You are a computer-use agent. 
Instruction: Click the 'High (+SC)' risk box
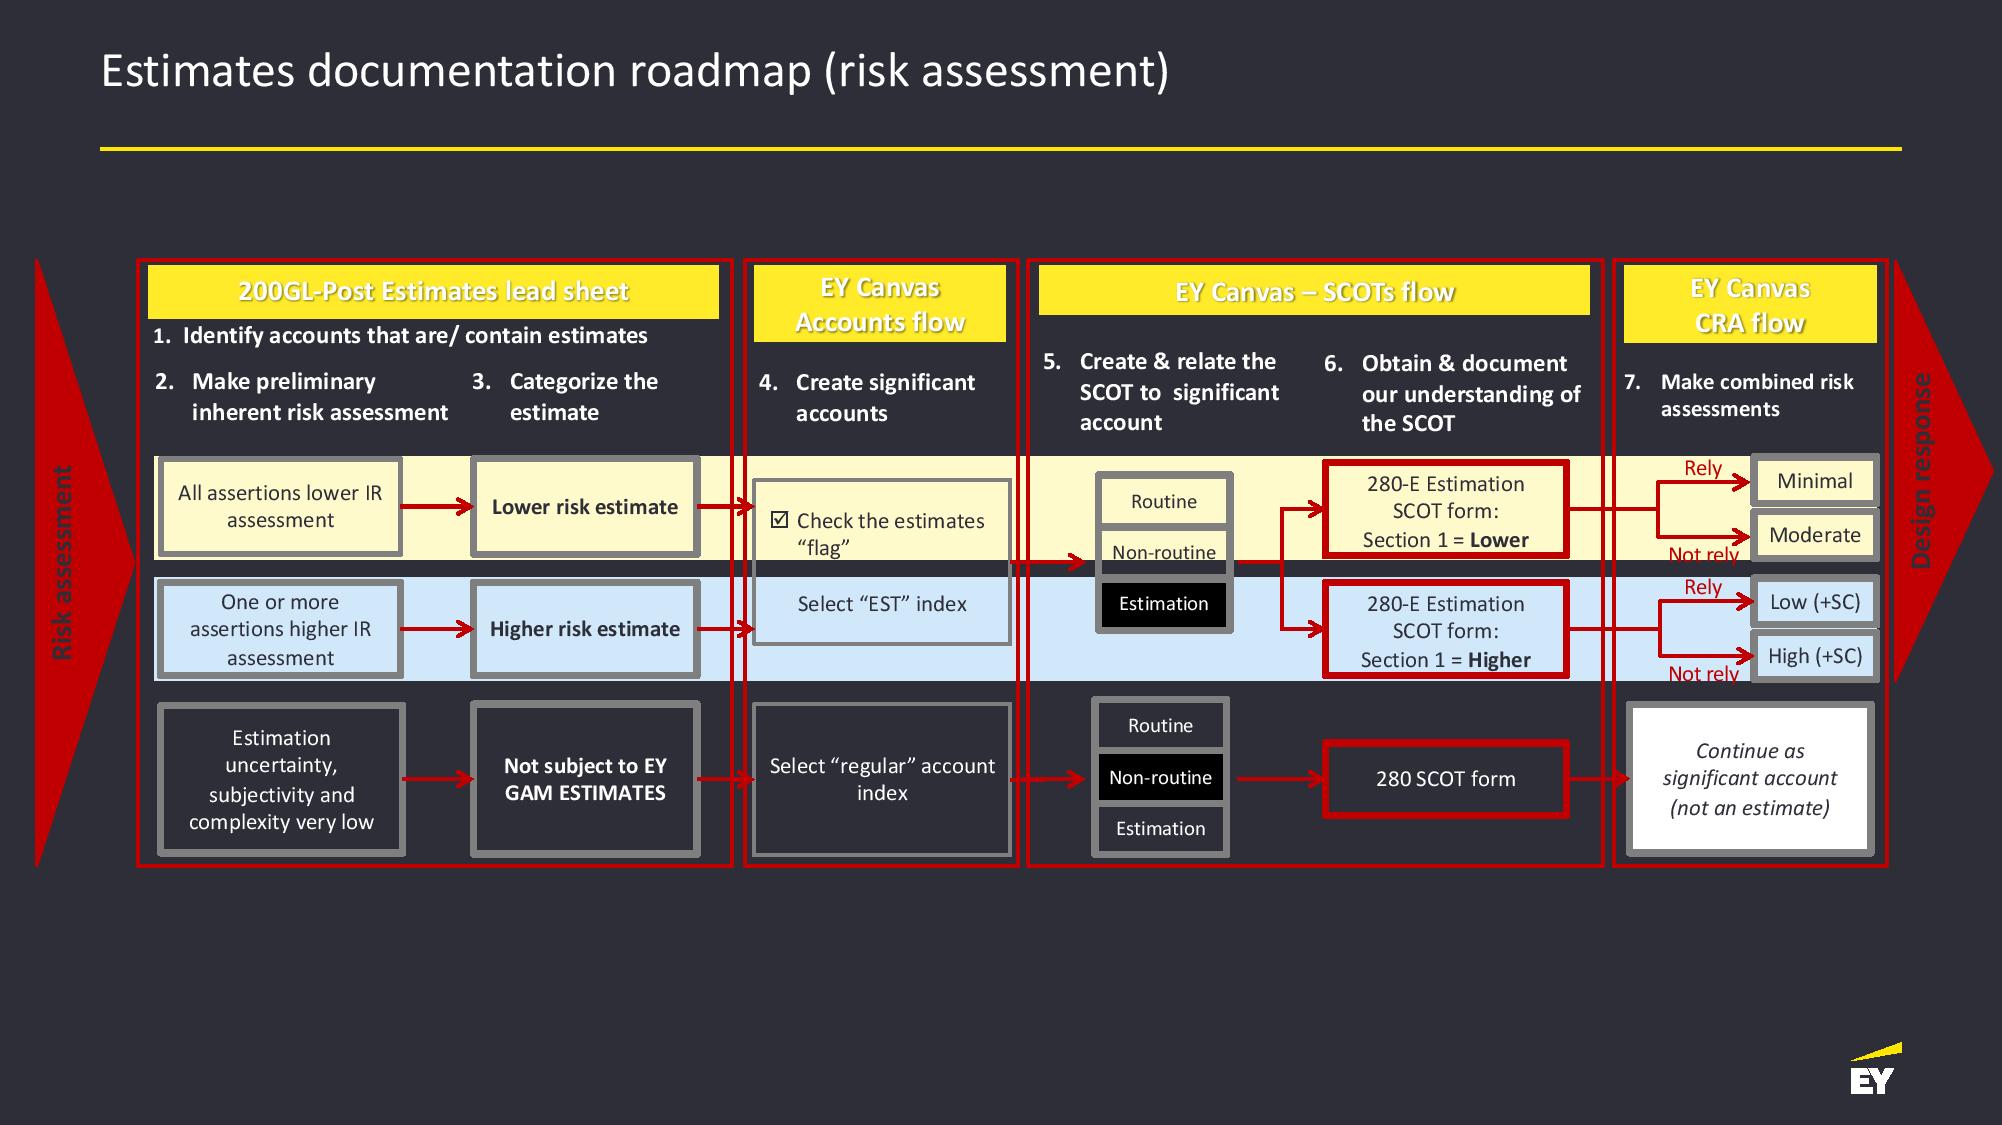tap(1815, 656)
